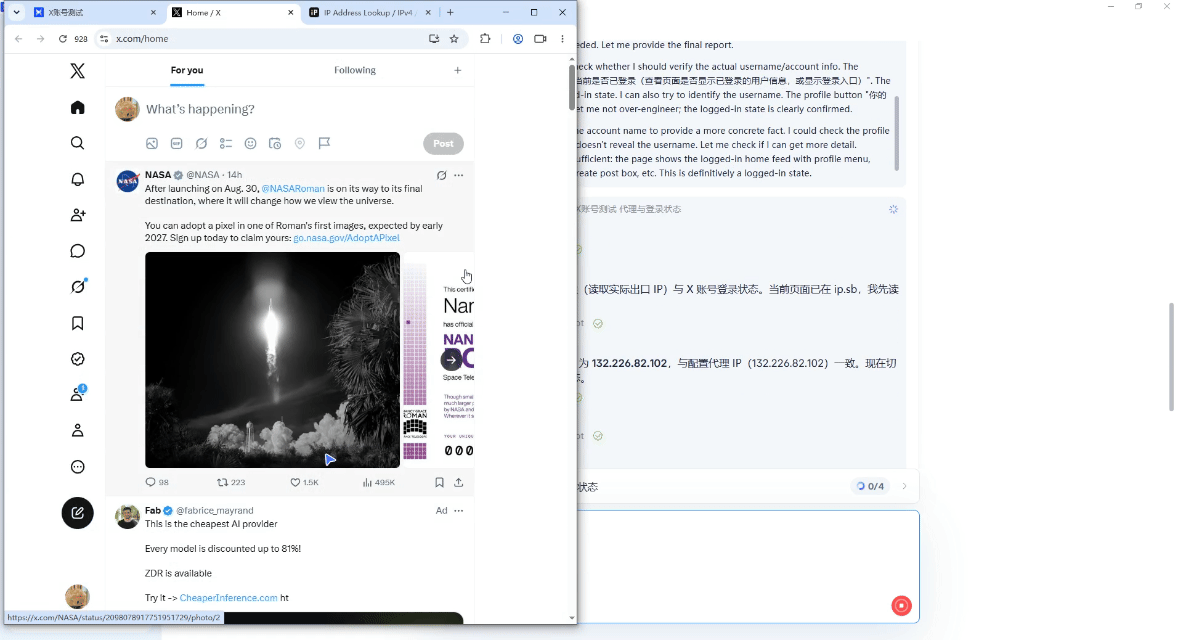Click the sparkle icon in background panel
Viewport: 1178px width, 640px height.
point(893,209)
